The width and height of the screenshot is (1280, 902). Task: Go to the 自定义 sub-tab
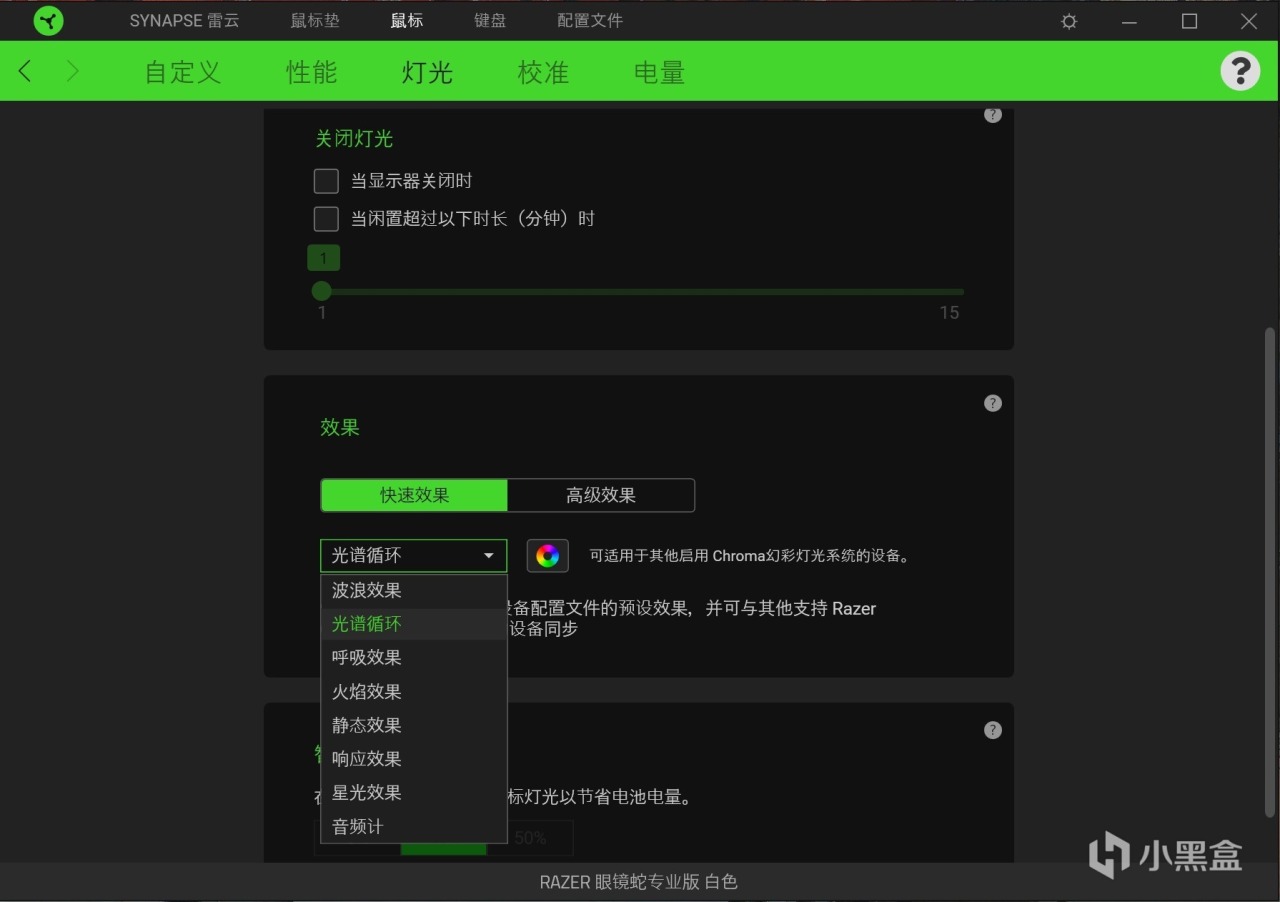coord(183,72)
